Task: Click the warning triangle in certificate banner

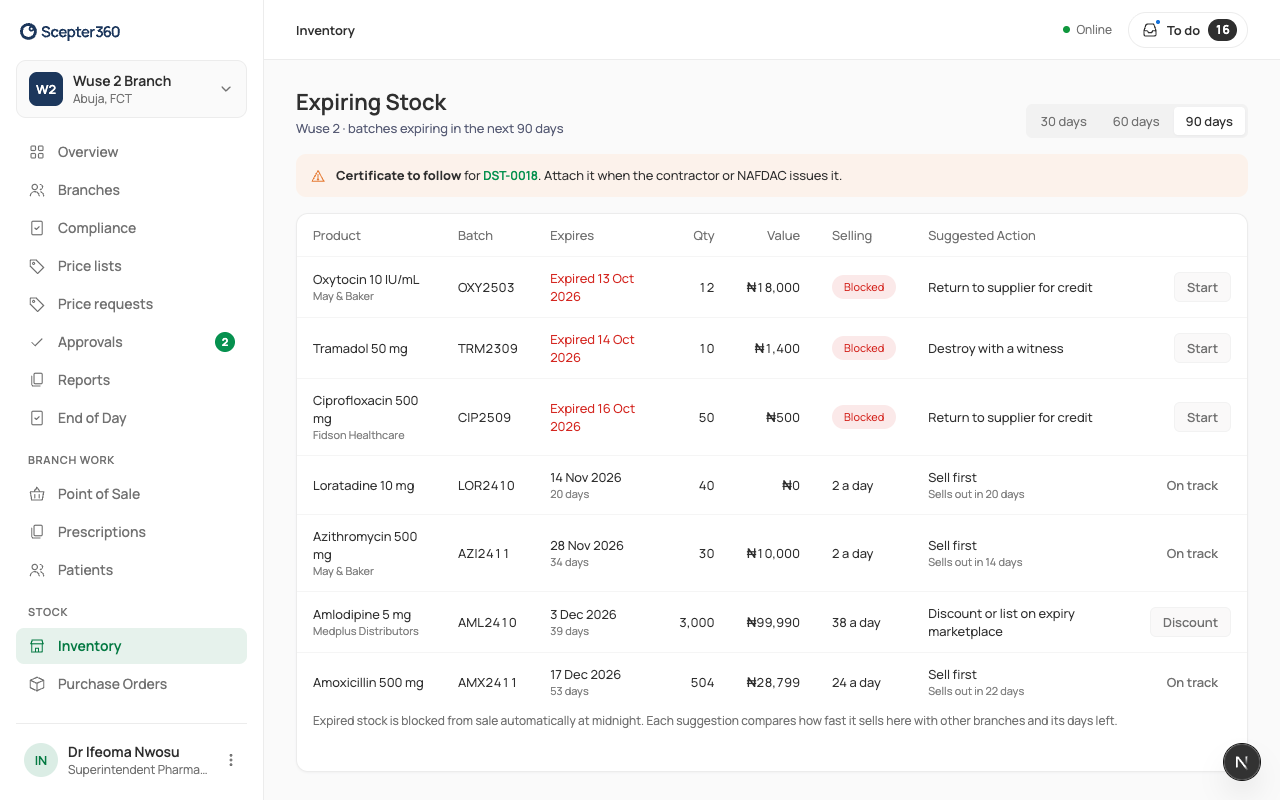Action: coord(318,176)
